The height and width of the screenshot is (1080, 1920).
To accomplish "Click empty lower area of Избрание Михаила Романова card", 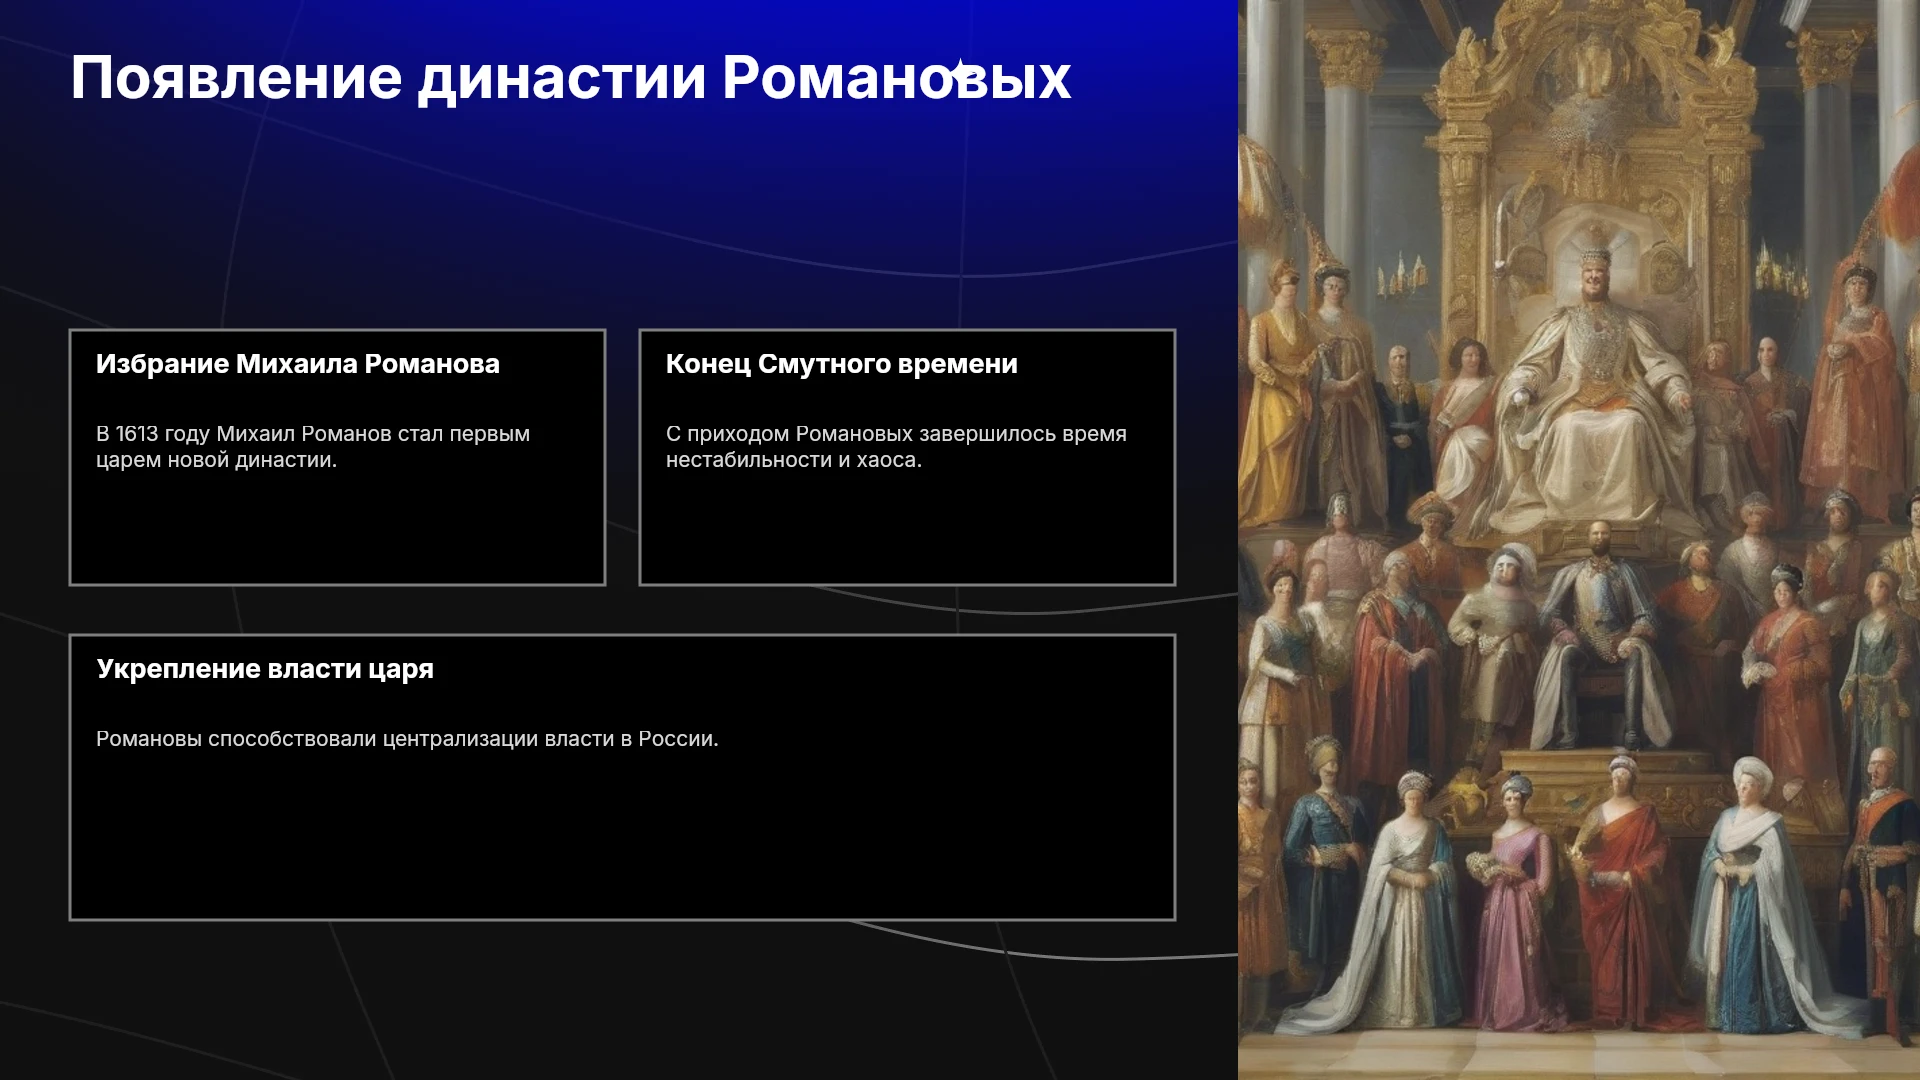I will tap(337, 530).
